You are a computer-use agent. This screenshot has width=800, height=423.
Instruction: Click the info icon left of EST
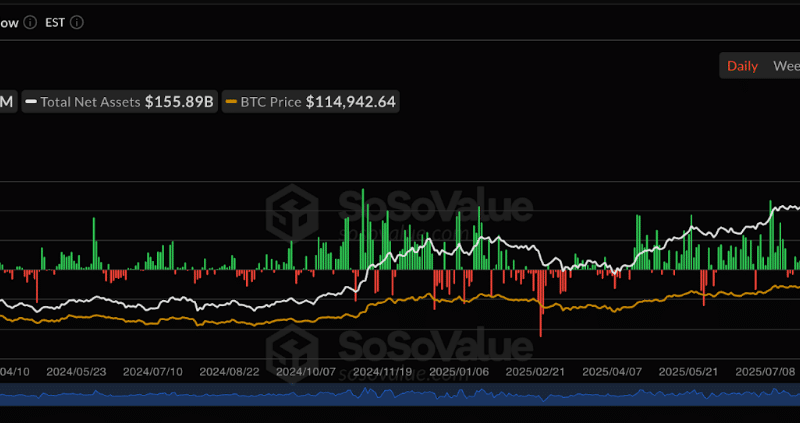point(30,22)
